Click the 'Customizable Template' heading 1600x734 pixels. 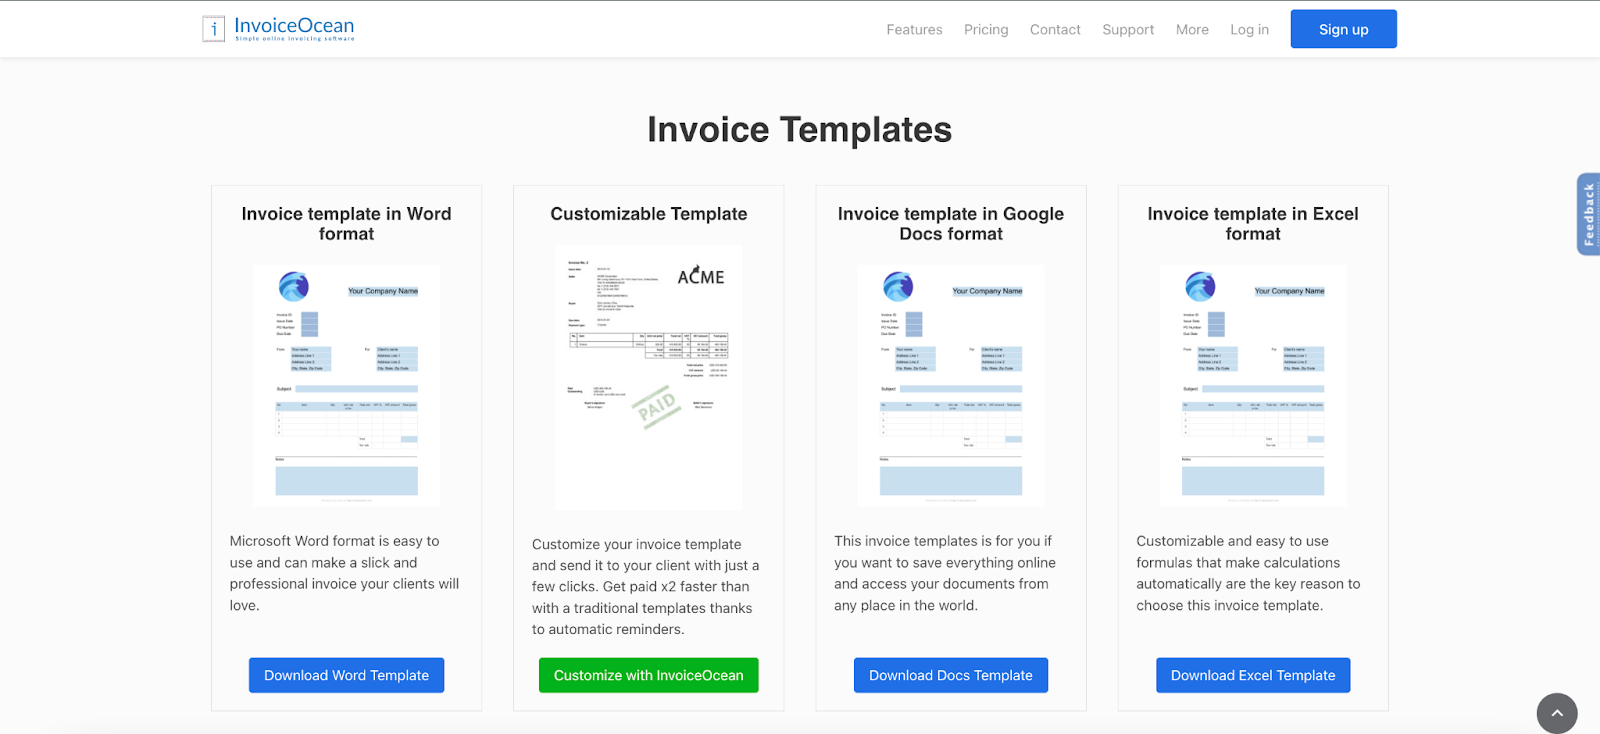649,214
